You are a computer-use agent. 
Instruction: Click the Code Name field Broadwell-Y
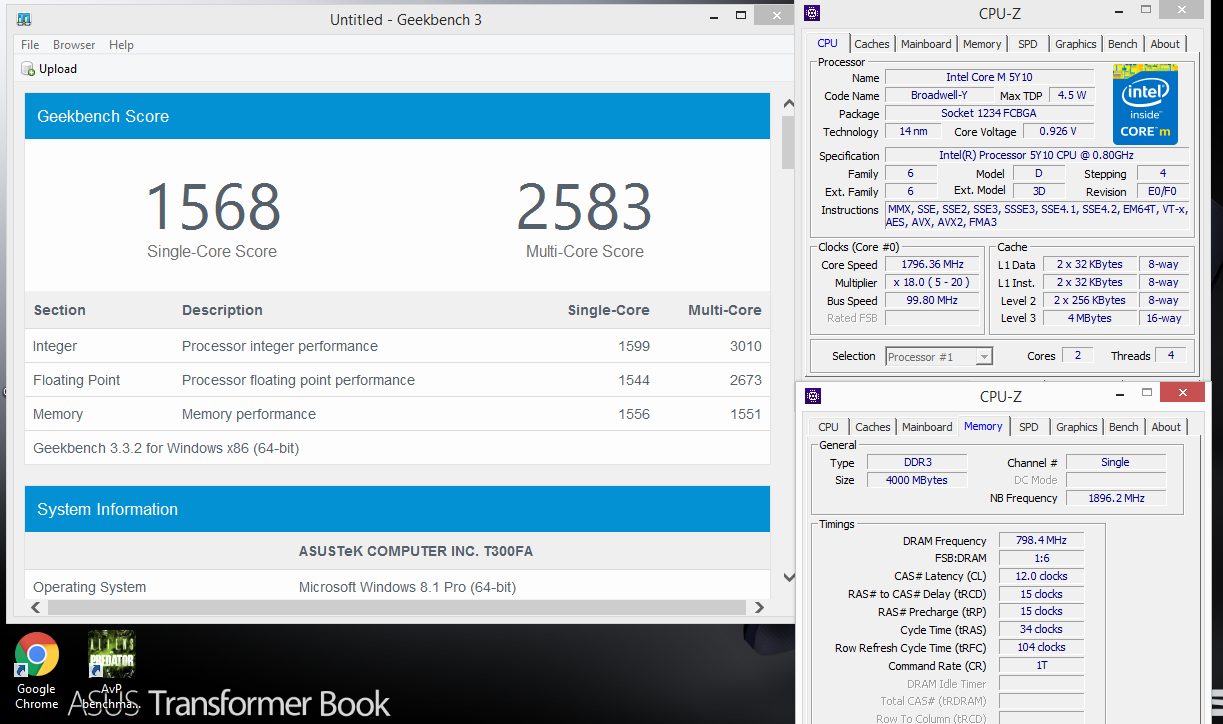coord(939,96)
